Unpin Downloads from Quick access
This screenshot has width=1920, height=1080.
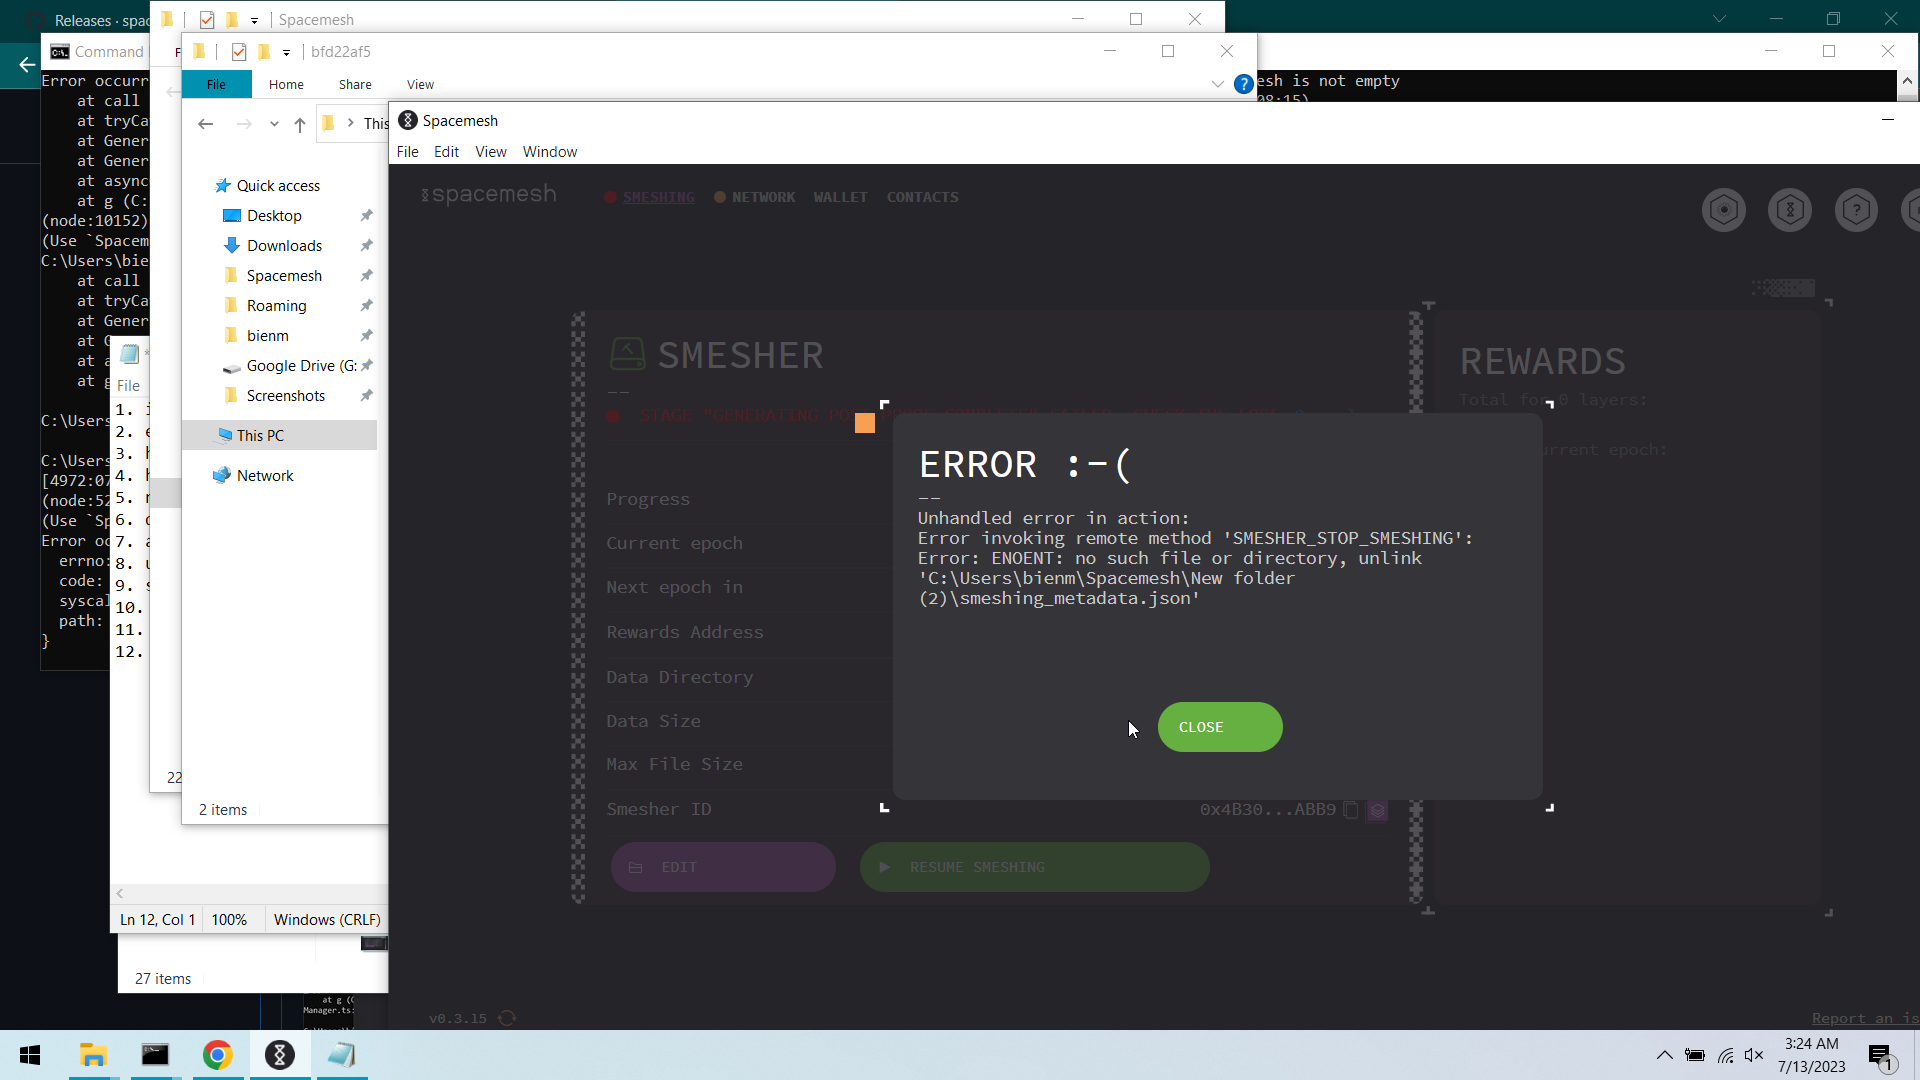366,245
